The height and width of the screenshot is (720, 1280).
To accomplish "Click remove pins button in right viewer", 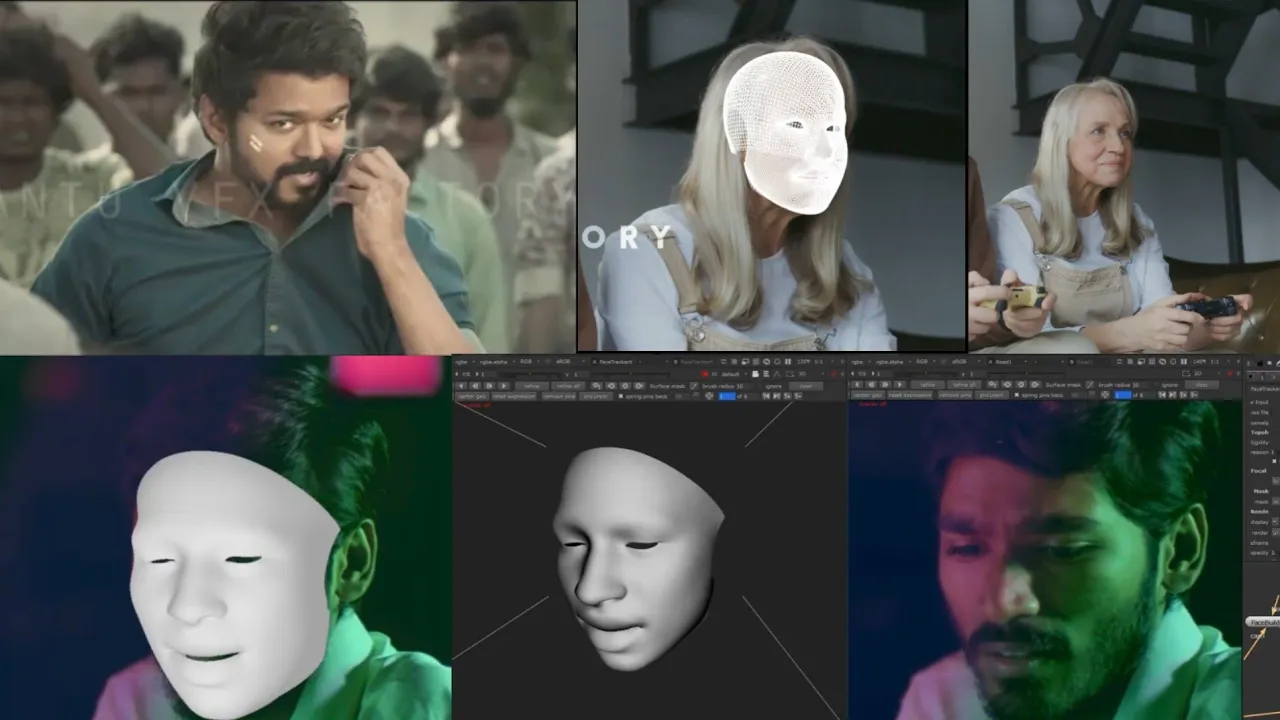I will tap(955, 396).
